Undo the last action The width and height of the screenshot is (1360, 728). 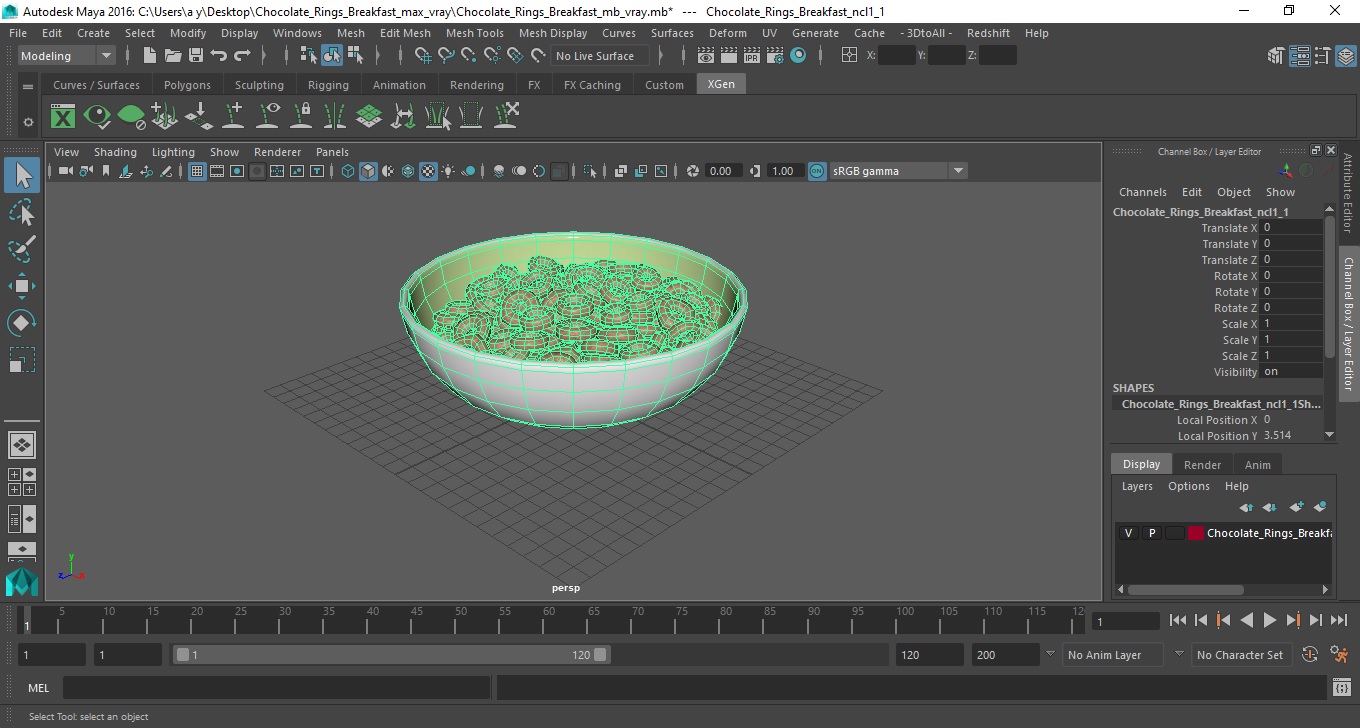pyautogui.click(x=218, y=56)
